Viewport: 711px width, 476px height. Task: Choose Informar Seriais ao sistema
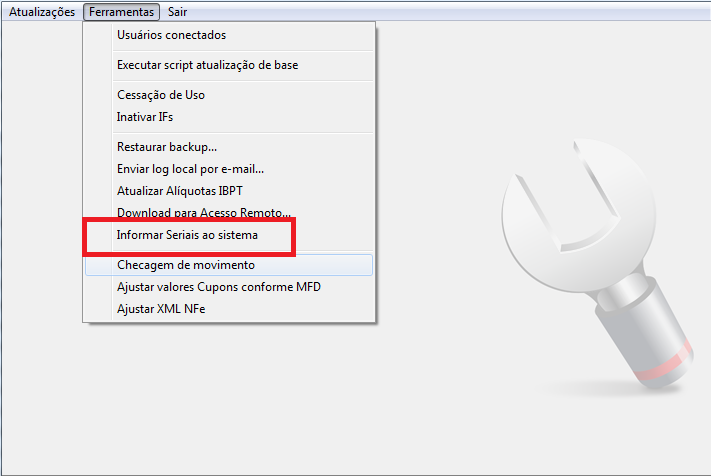coord(187,236)
